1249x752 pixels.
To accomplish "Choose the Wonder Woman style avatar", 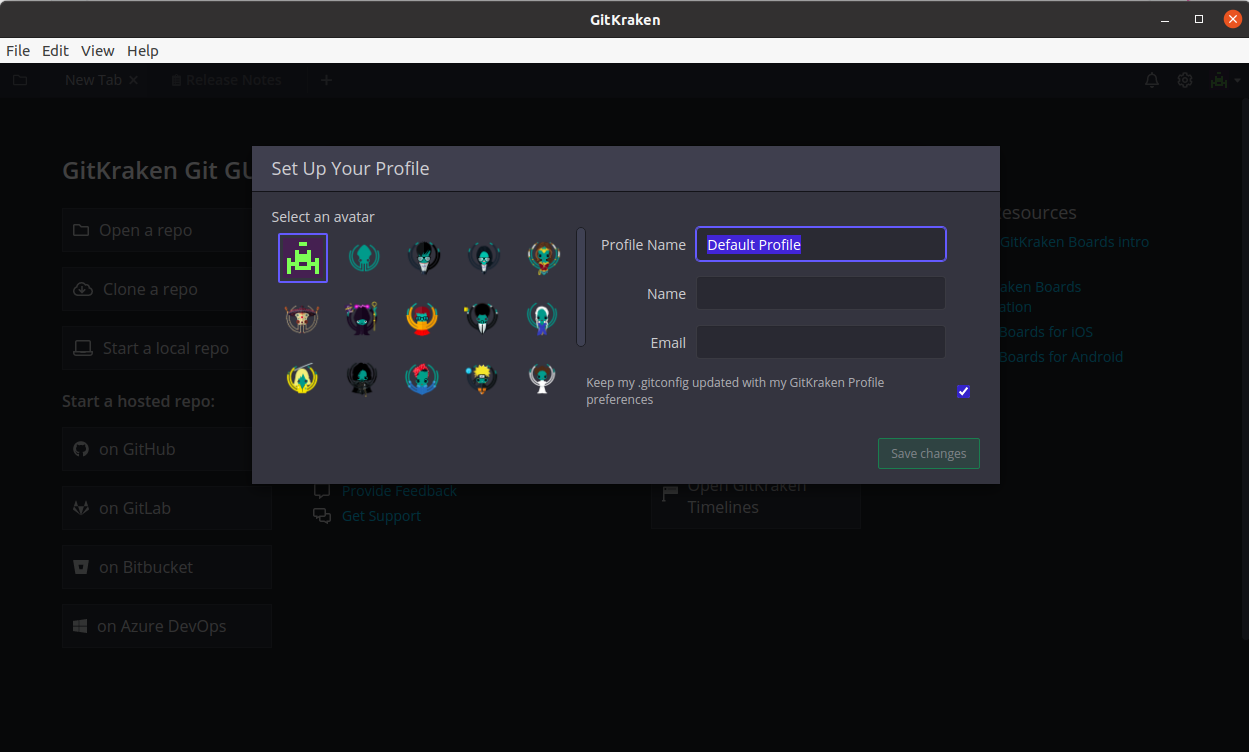I will (543, 258).
